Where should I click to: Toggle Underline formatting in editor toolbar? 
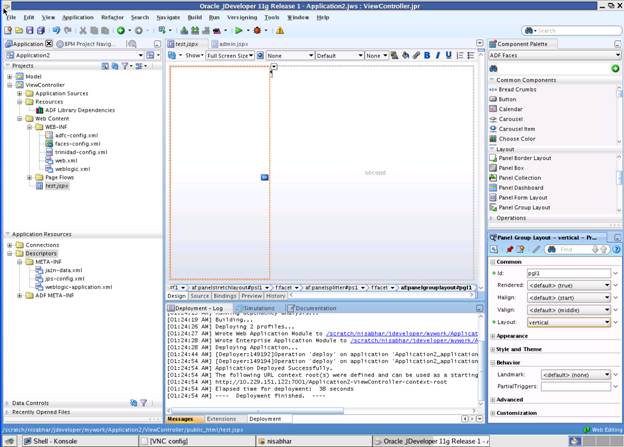coord(447,56)
